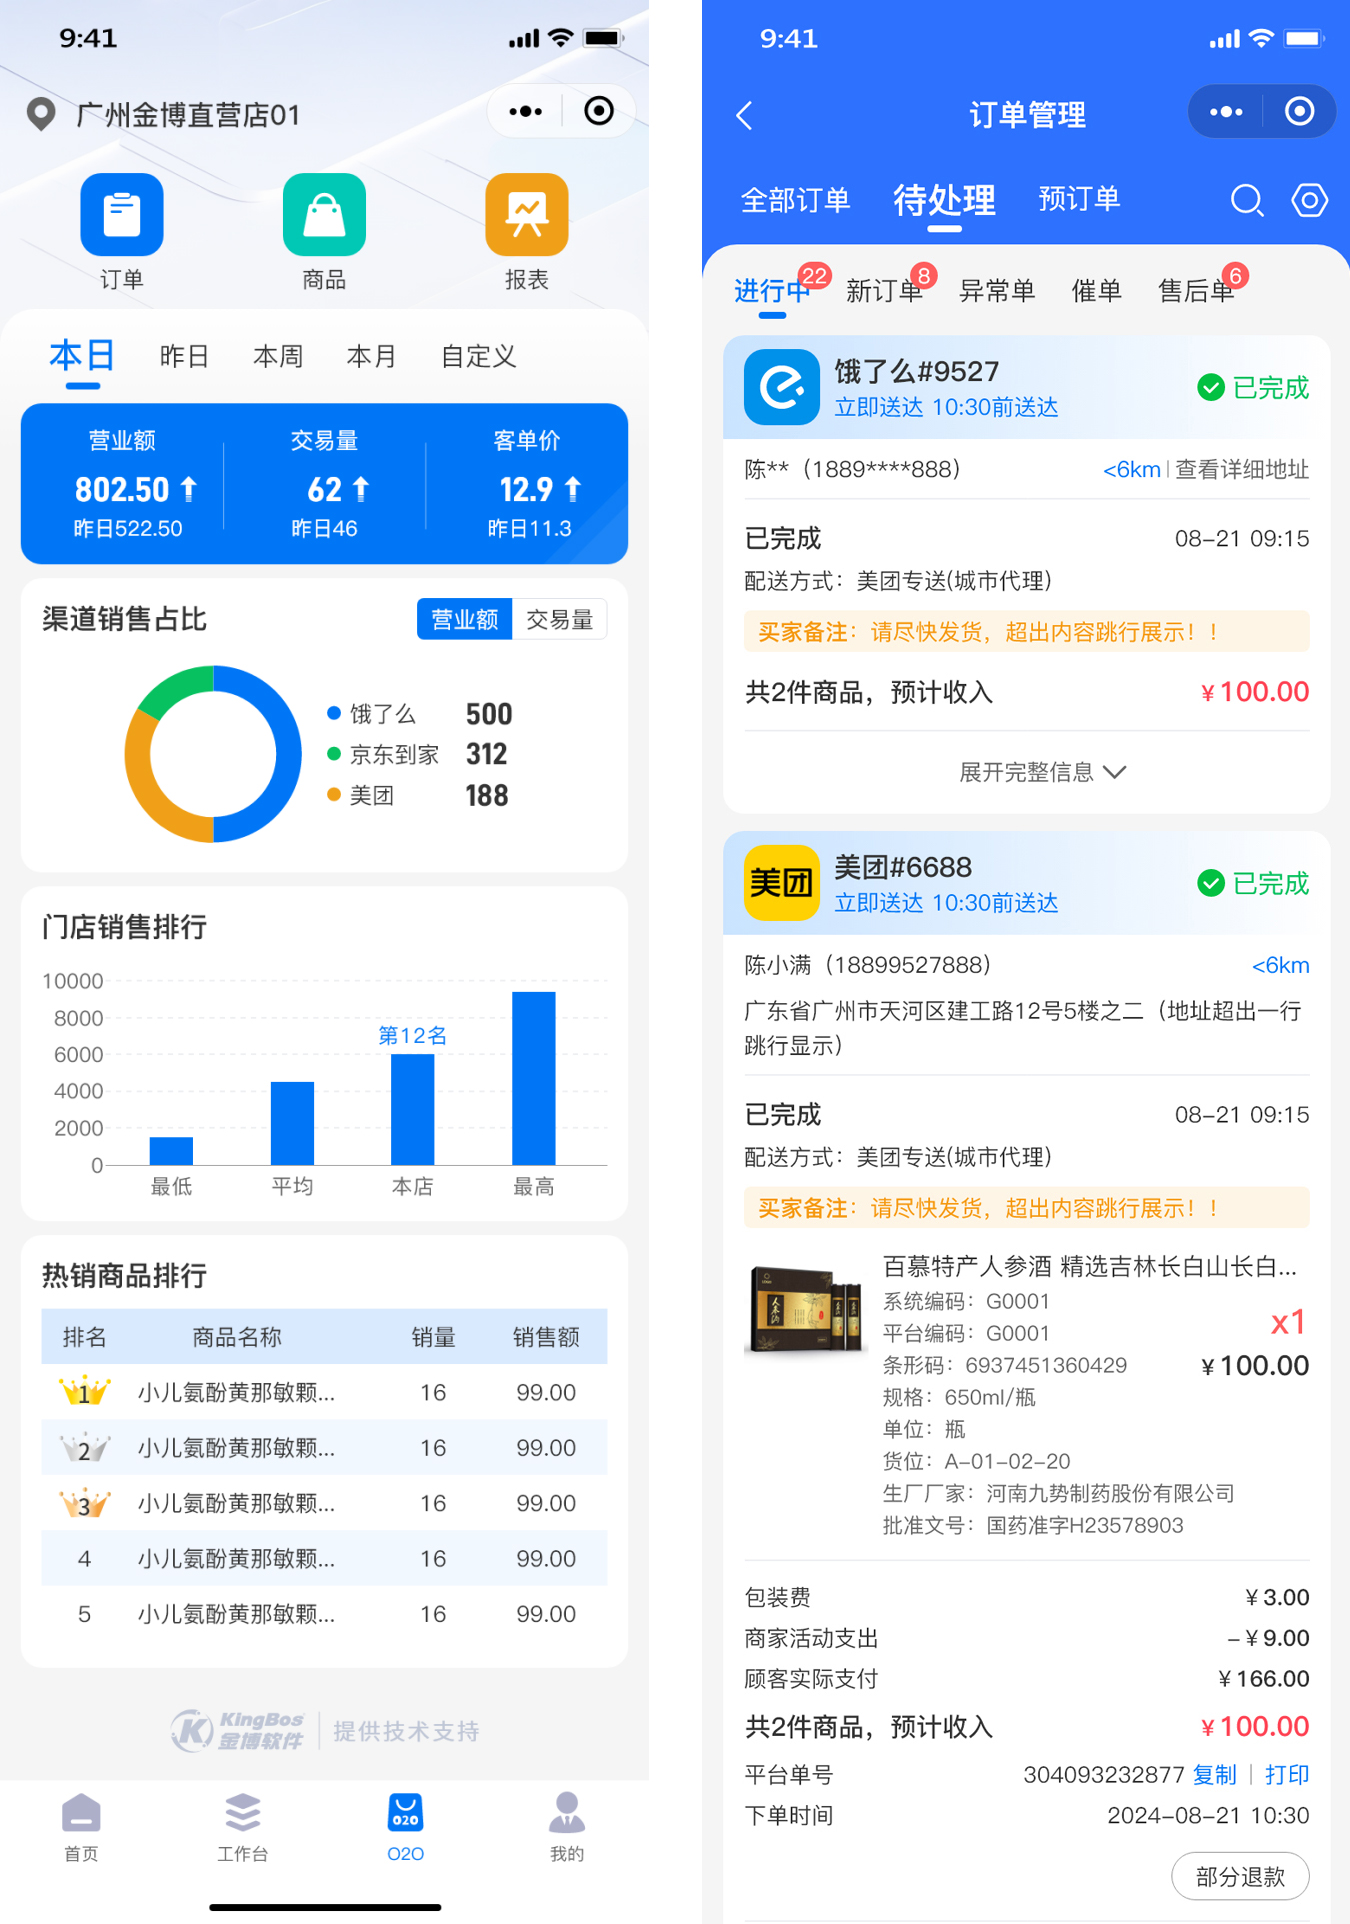Click the 部分退款 button
The height and width of the screenshot is (1924, 1350).
[x=1239, y=1877]
